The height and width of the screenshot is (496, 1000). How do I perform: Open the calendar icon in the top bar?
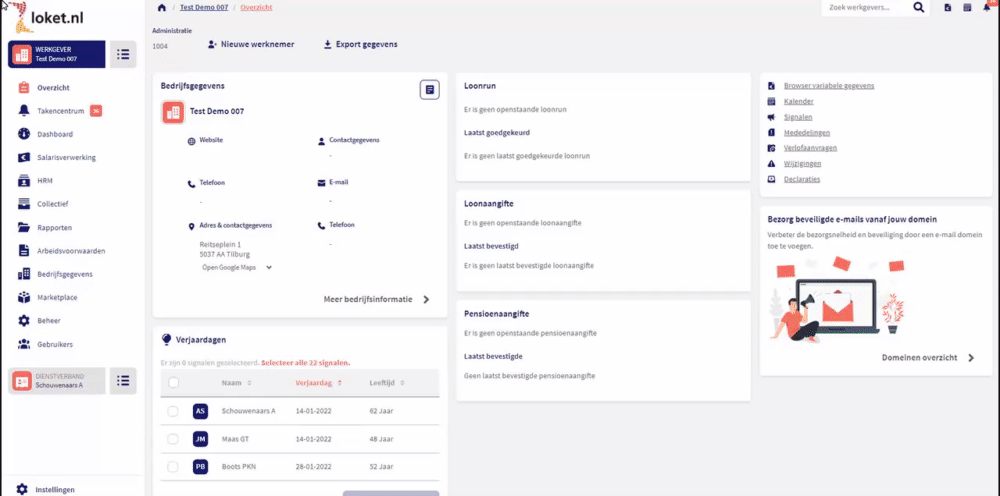pos(967,8)
